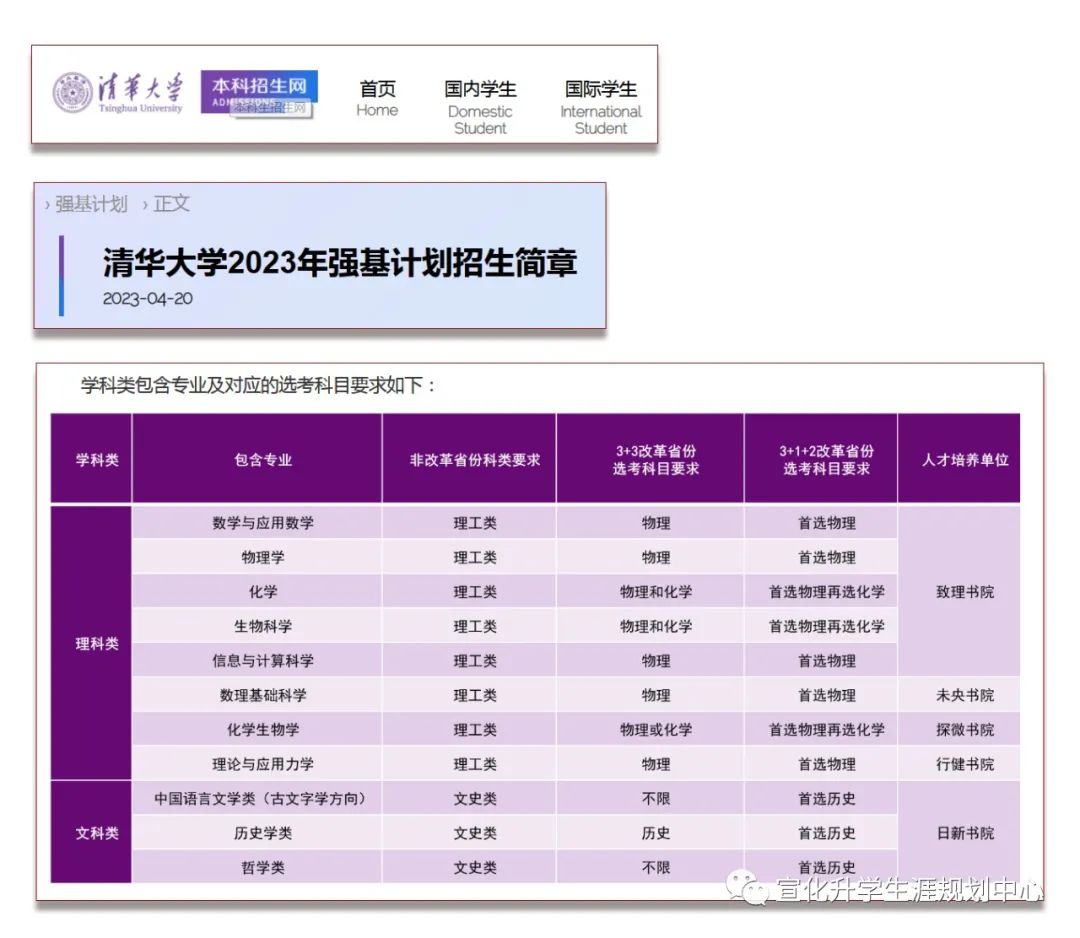Follow the 强基计划 breadcrumb link
Screen dimensions: 1080x938
point(91,204)
